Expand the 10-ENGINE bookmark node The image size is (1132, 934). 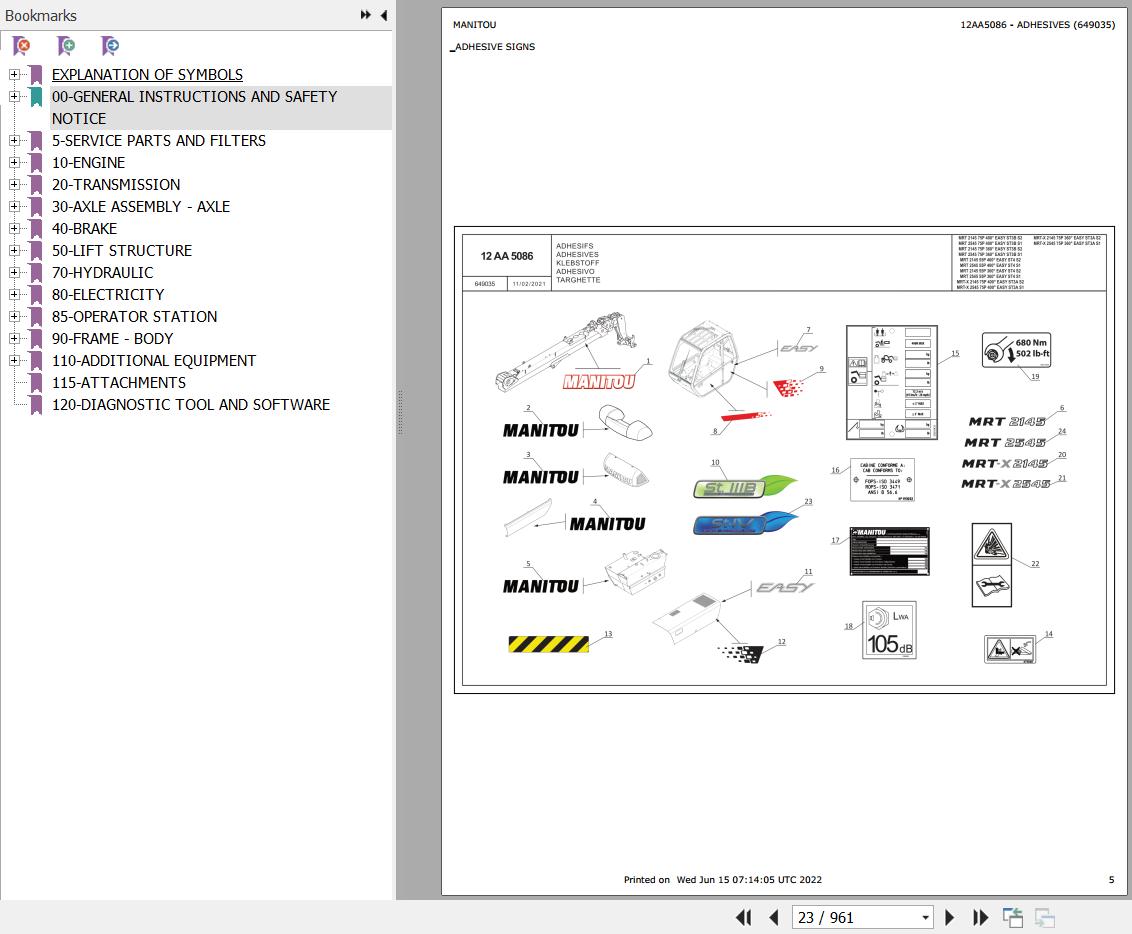(14, 162)
